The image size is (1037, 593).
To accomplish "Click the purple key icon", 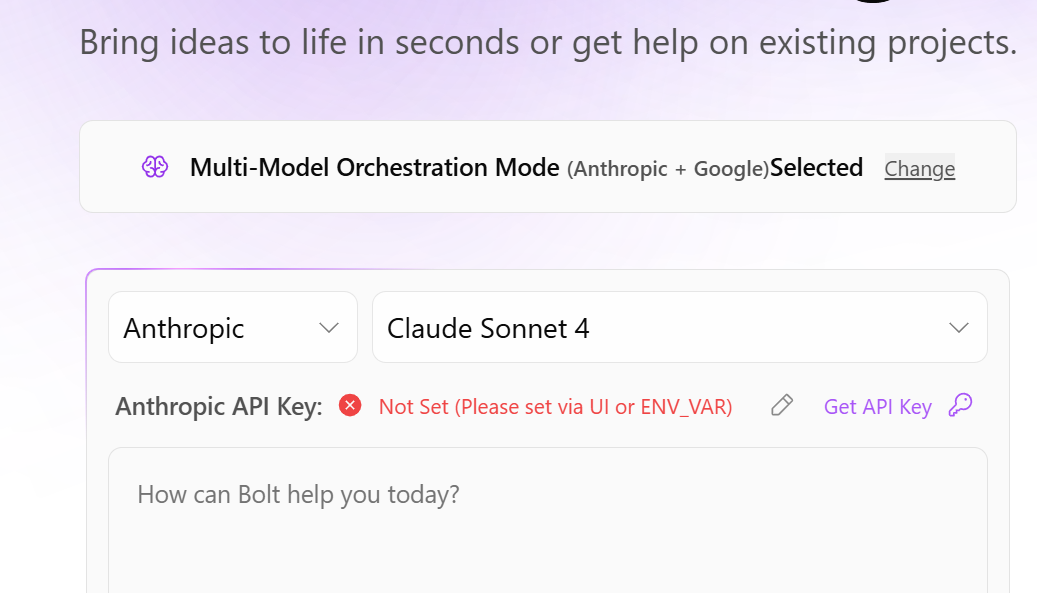I will point(960,405).
